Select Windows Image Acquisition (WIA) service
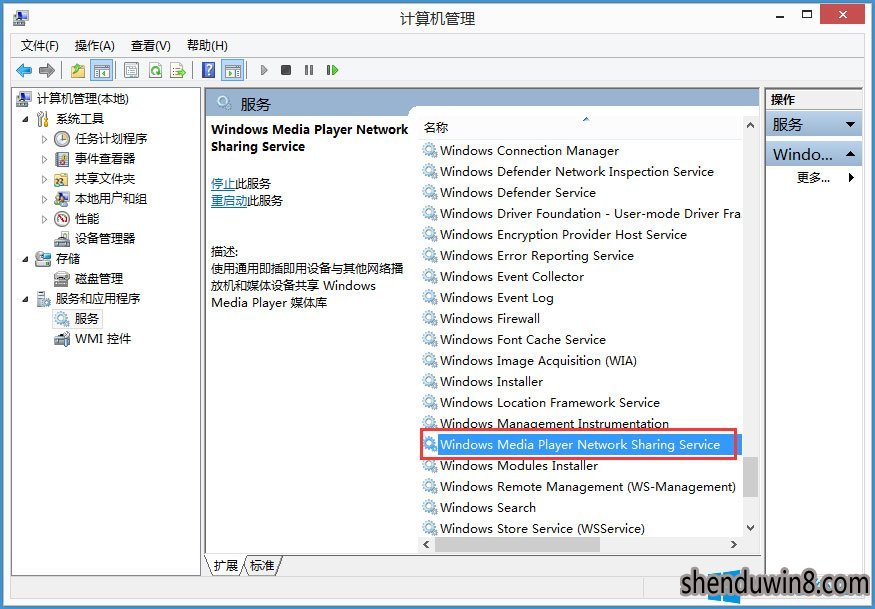The height and width of the screenshot is (609, 875). click(x=538, y=361)
